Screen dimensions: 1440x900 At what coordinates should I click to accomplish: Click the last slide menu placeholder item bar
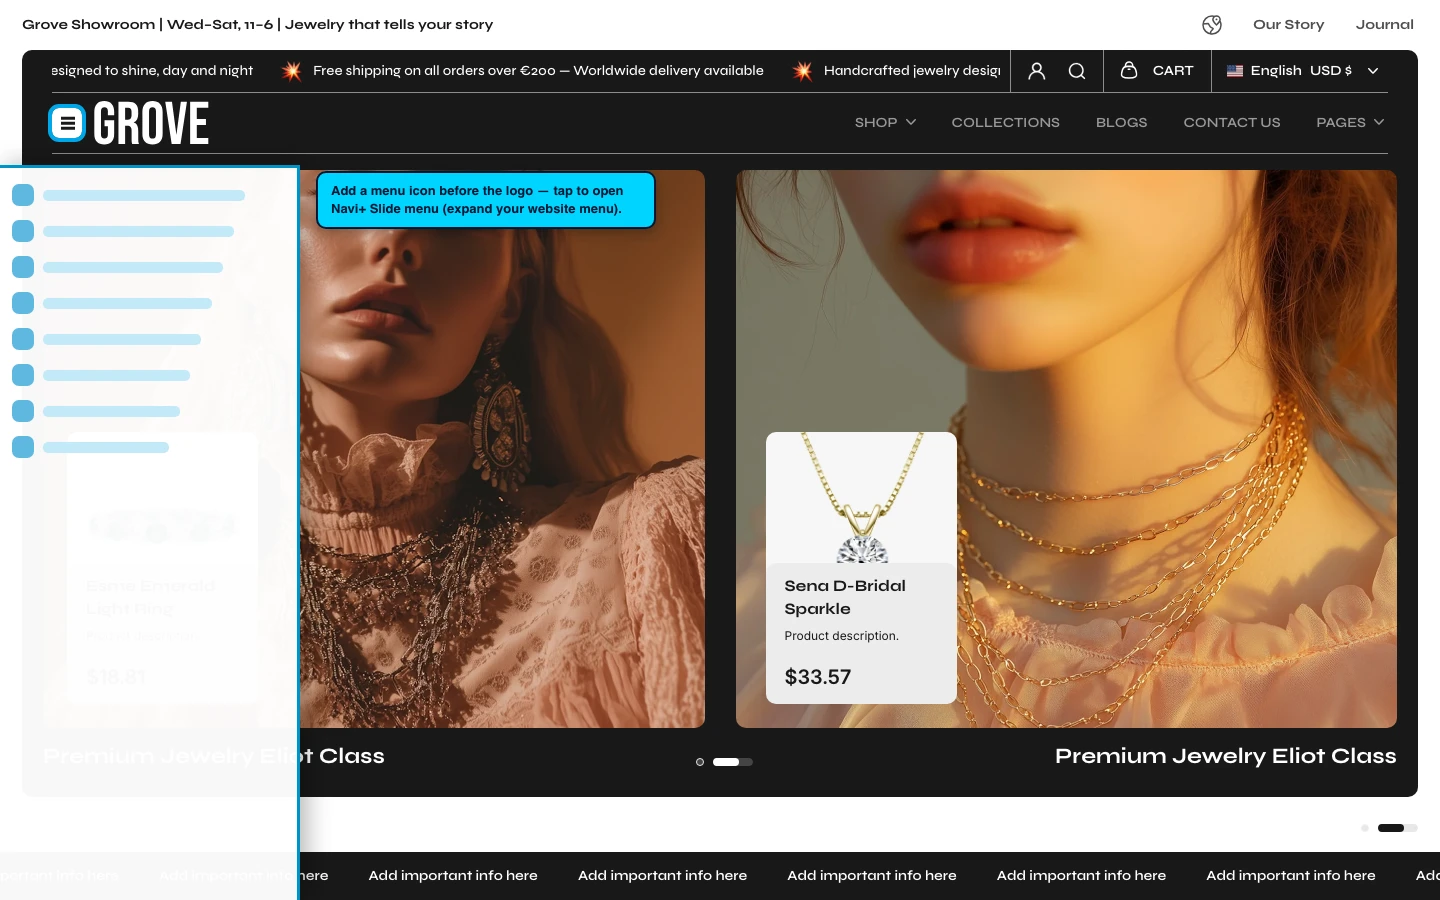(x=106, y=447)
